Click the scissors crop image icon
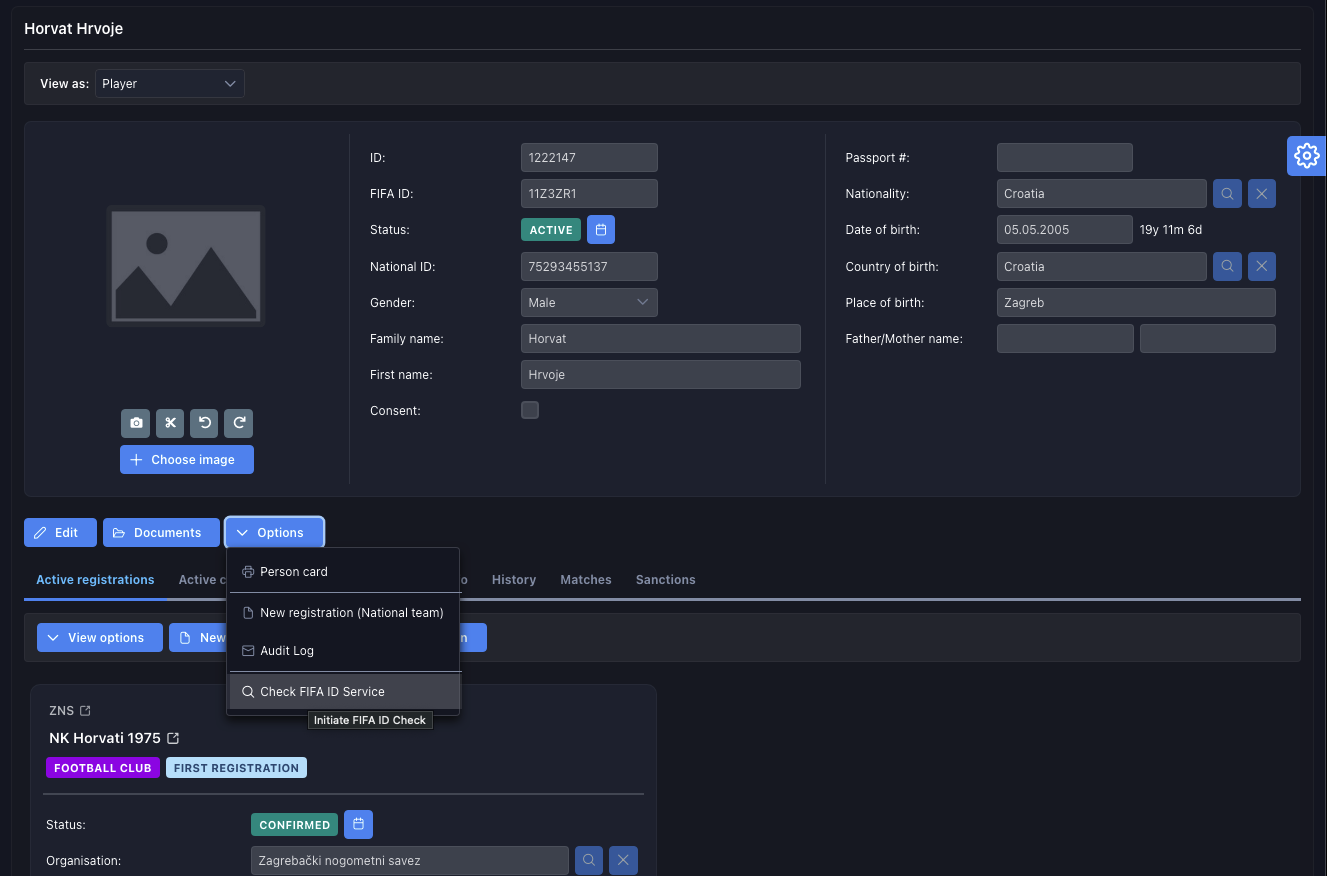Screen dimensions: 1327x876 point(170,423)
